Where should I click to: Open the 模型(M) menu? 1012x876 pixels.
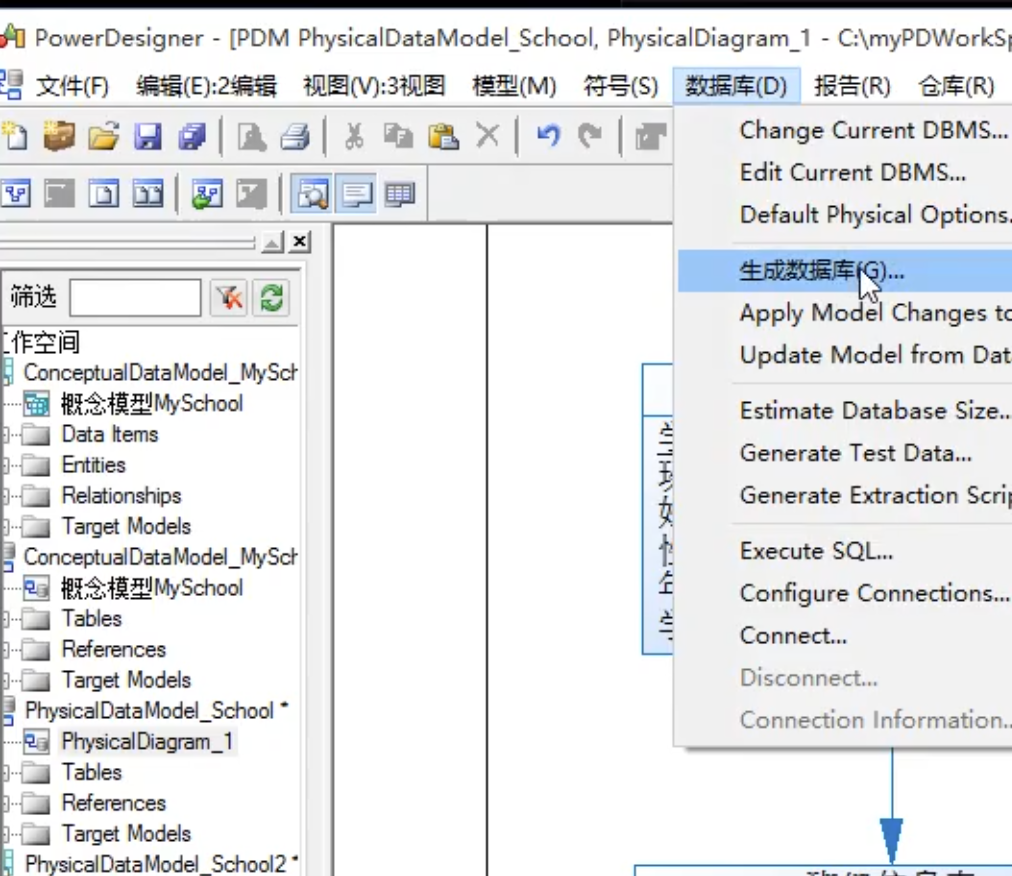514,86
